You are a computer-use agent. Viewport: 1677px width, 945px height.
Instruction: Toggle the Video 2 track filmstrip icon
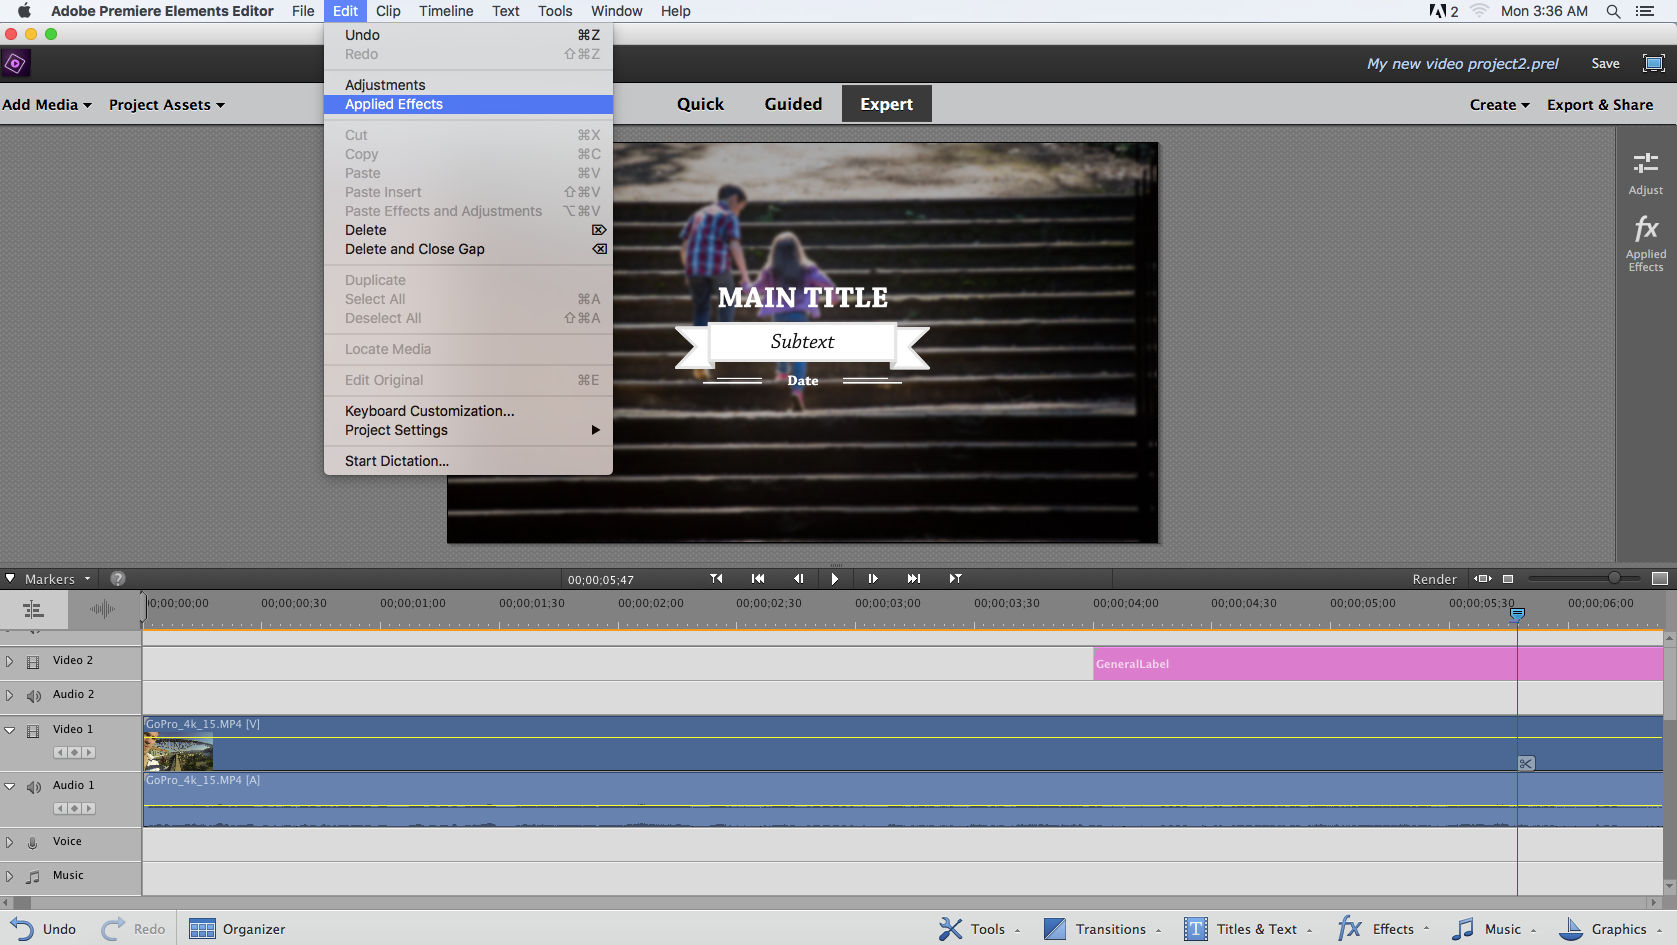coord(33,661)
